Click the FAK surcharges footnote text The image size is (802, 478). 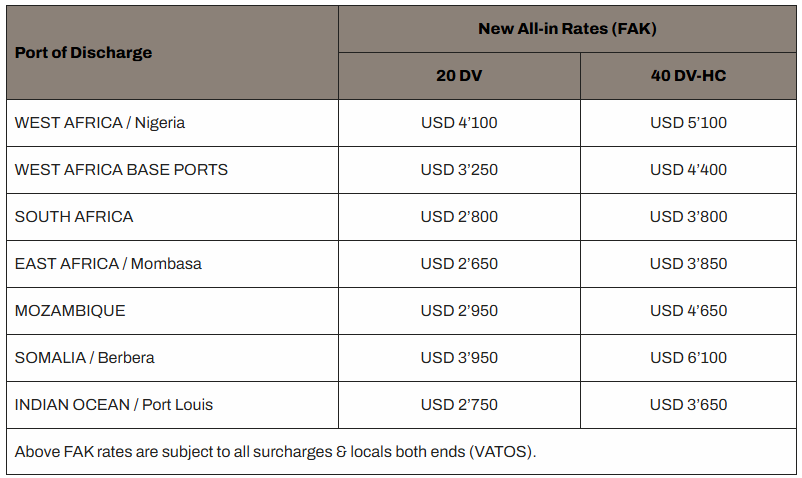(x=276, y=452)
